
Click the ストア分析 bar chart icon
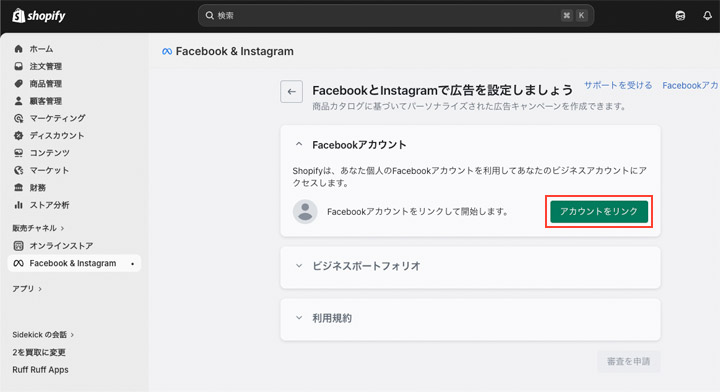tap(18, 205)
